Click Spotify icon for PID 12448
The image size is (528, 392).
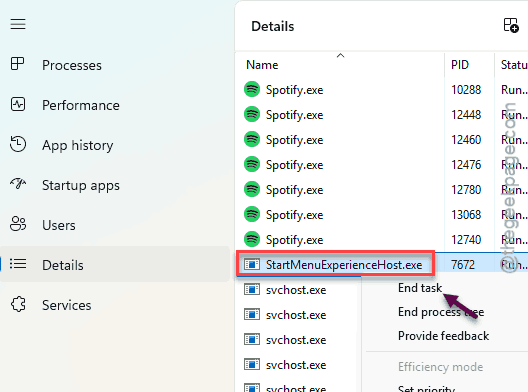(252, 114)
